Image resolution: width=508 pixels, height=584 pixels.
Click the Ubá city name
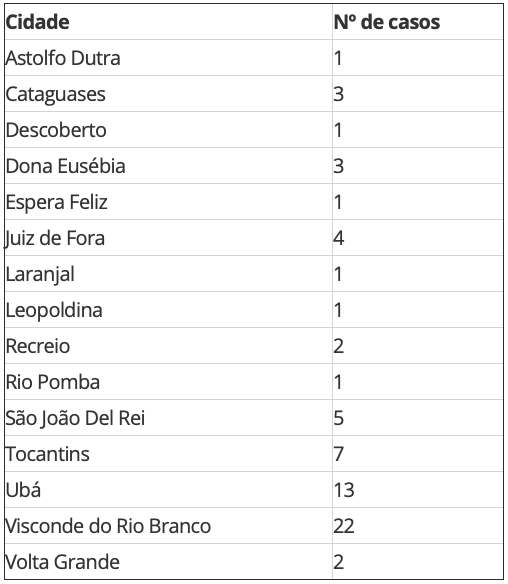click(x=23, y=490)
